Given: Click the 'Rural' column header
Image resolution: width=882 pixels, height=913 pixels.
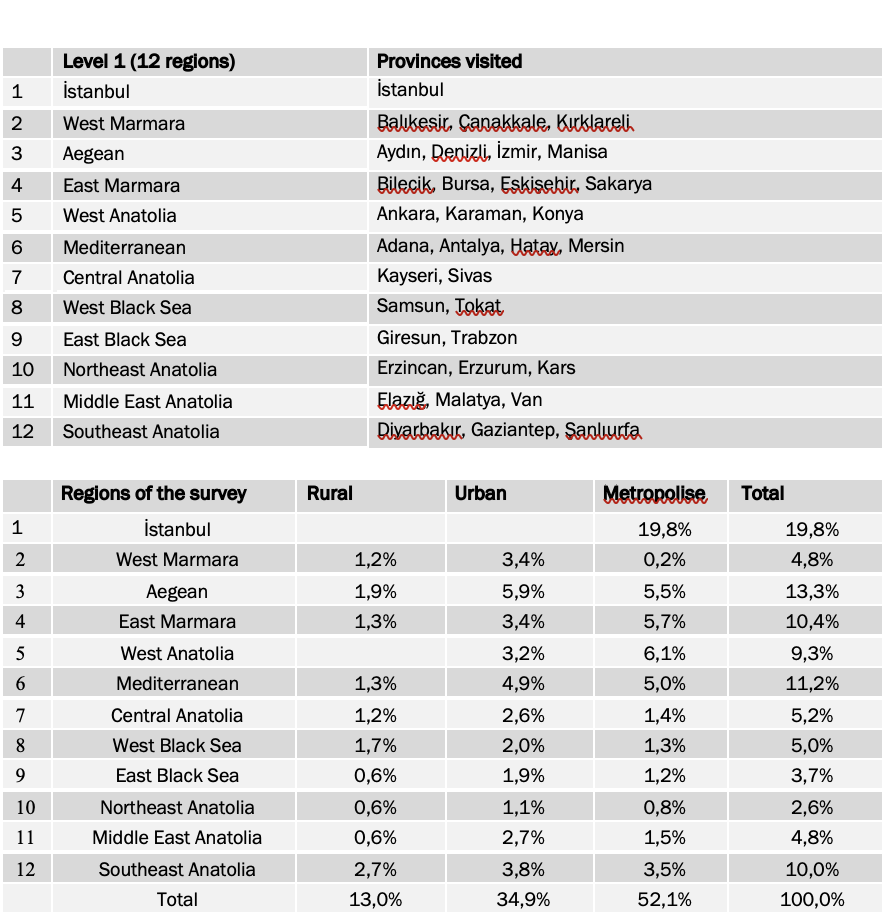Looking at the screenshot, I should [x=330, y=494].
